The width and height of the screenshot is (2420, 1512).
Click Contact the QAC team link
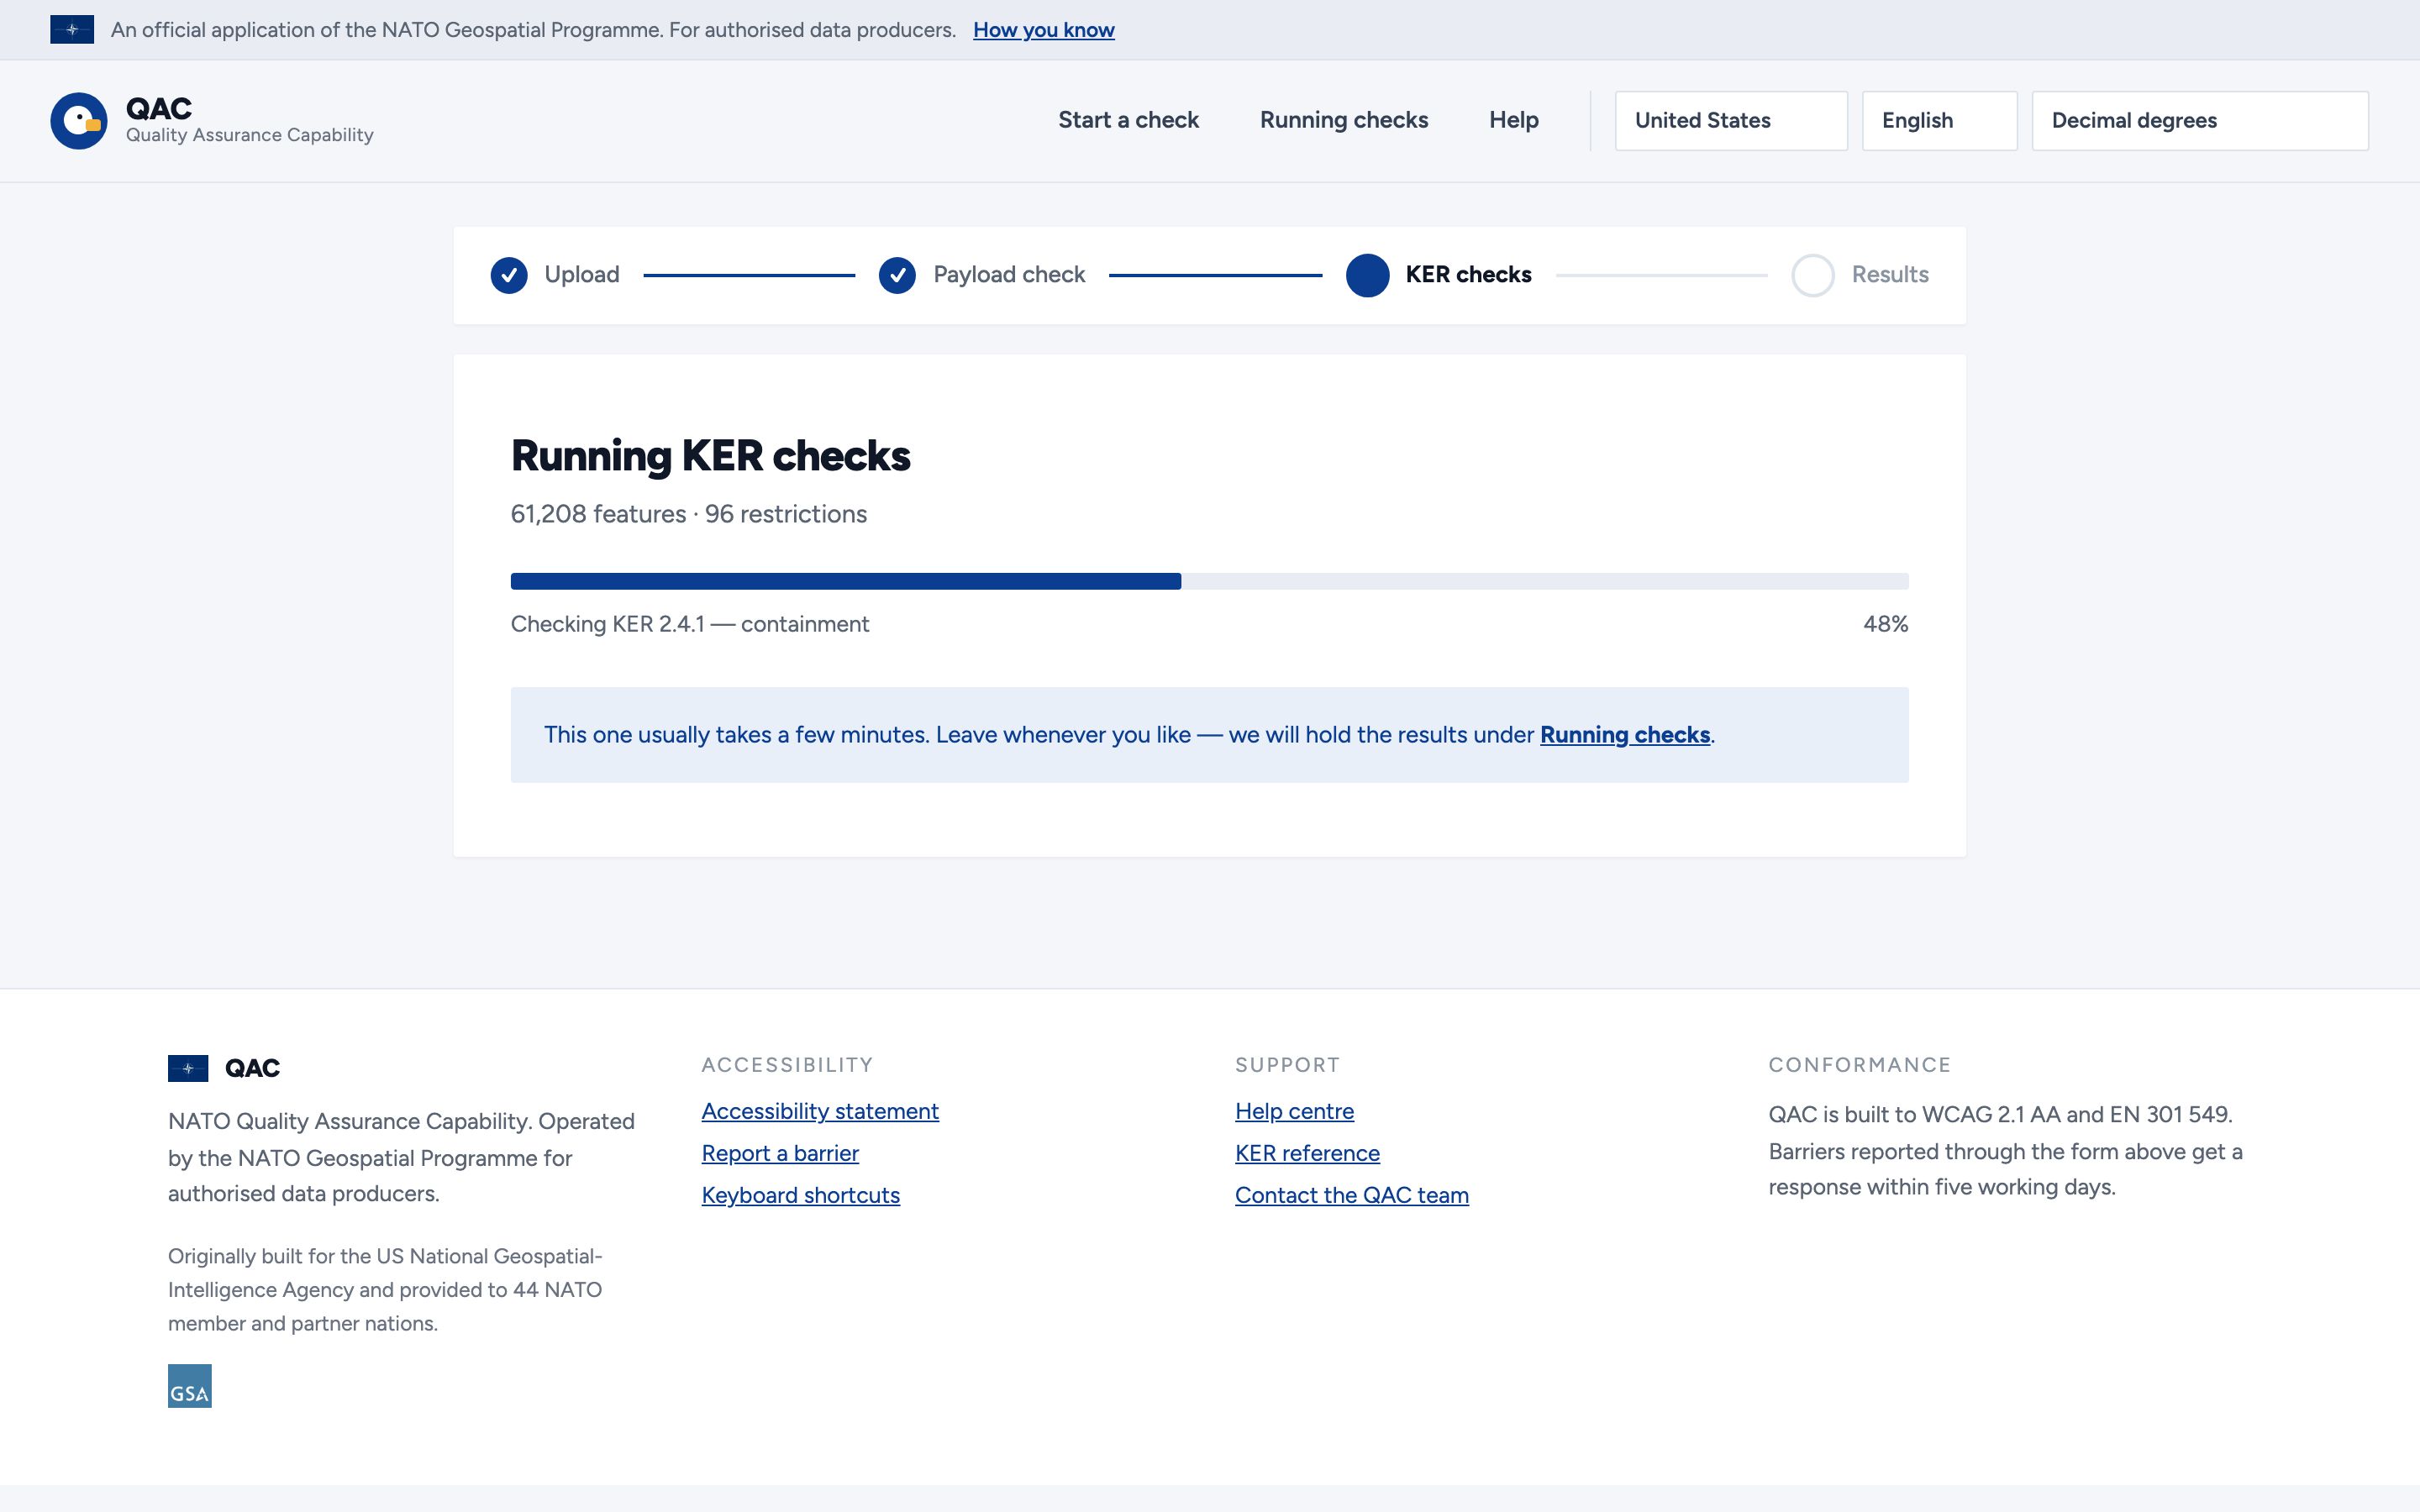[x=1352, y=1195]
